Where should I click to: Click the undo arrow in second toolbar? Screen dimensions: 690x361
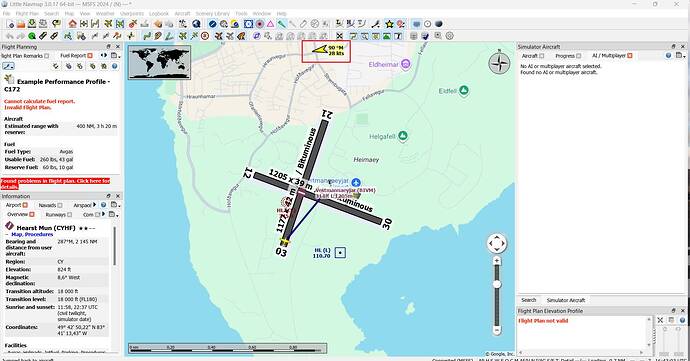pos(10,36)
